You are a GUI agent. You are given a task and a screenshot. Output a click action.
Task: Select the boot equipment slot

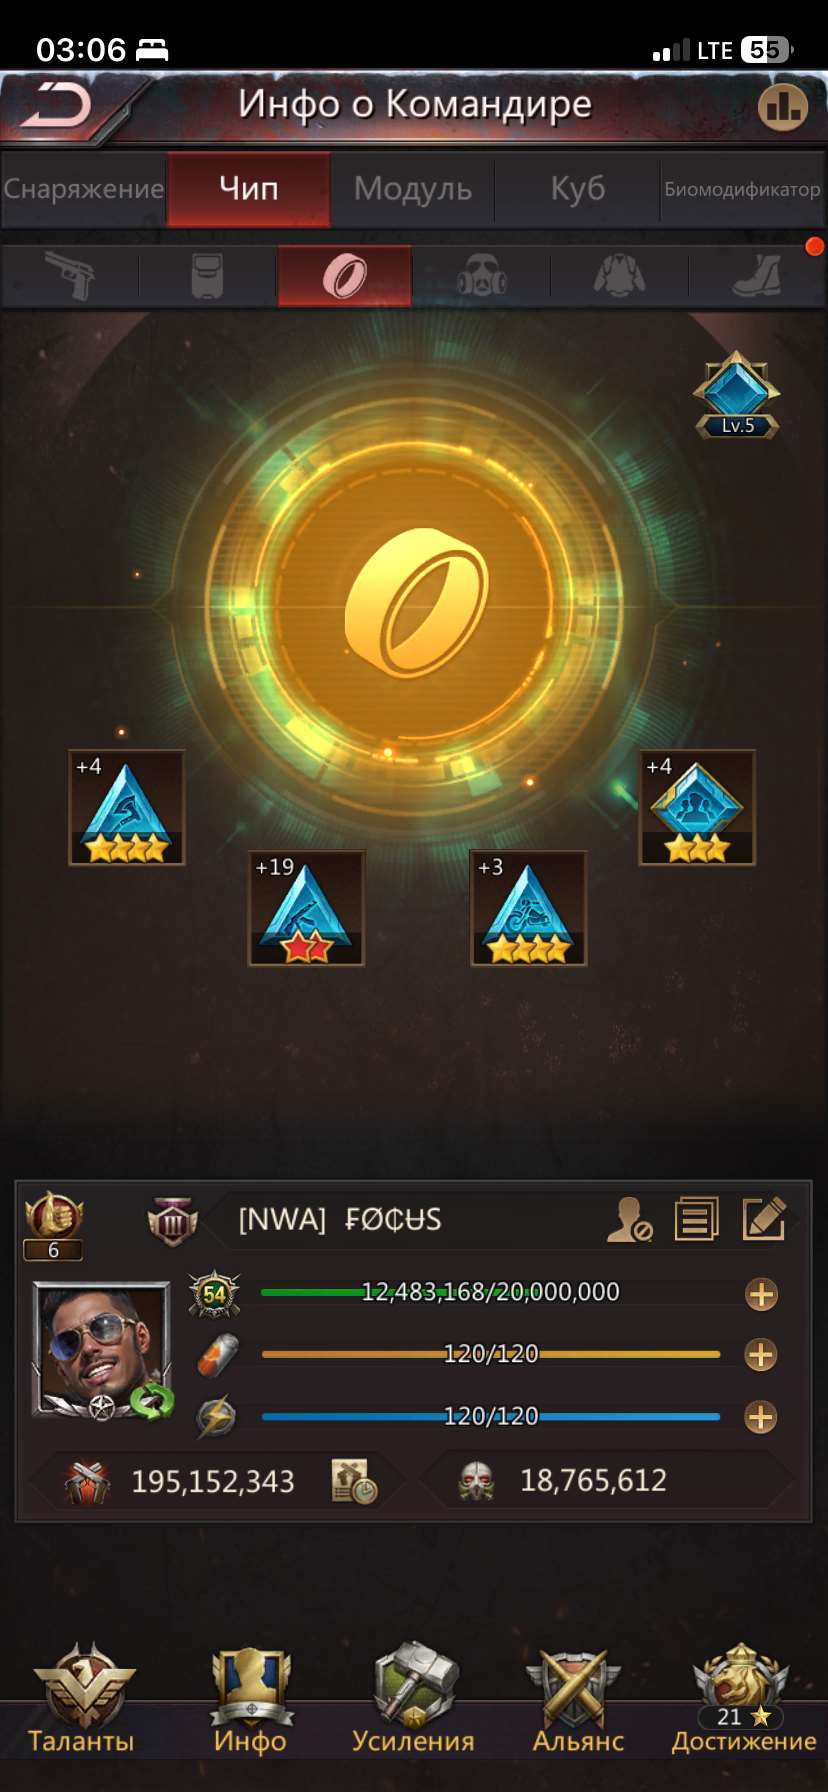[x=757, y=276]
